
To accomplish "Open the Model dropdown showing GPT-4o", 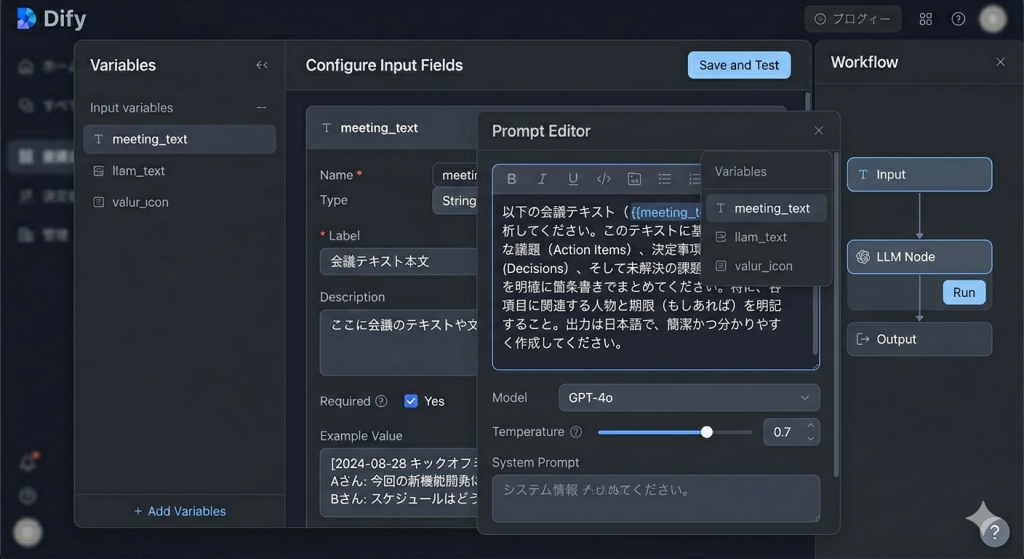I will [687, 398].
